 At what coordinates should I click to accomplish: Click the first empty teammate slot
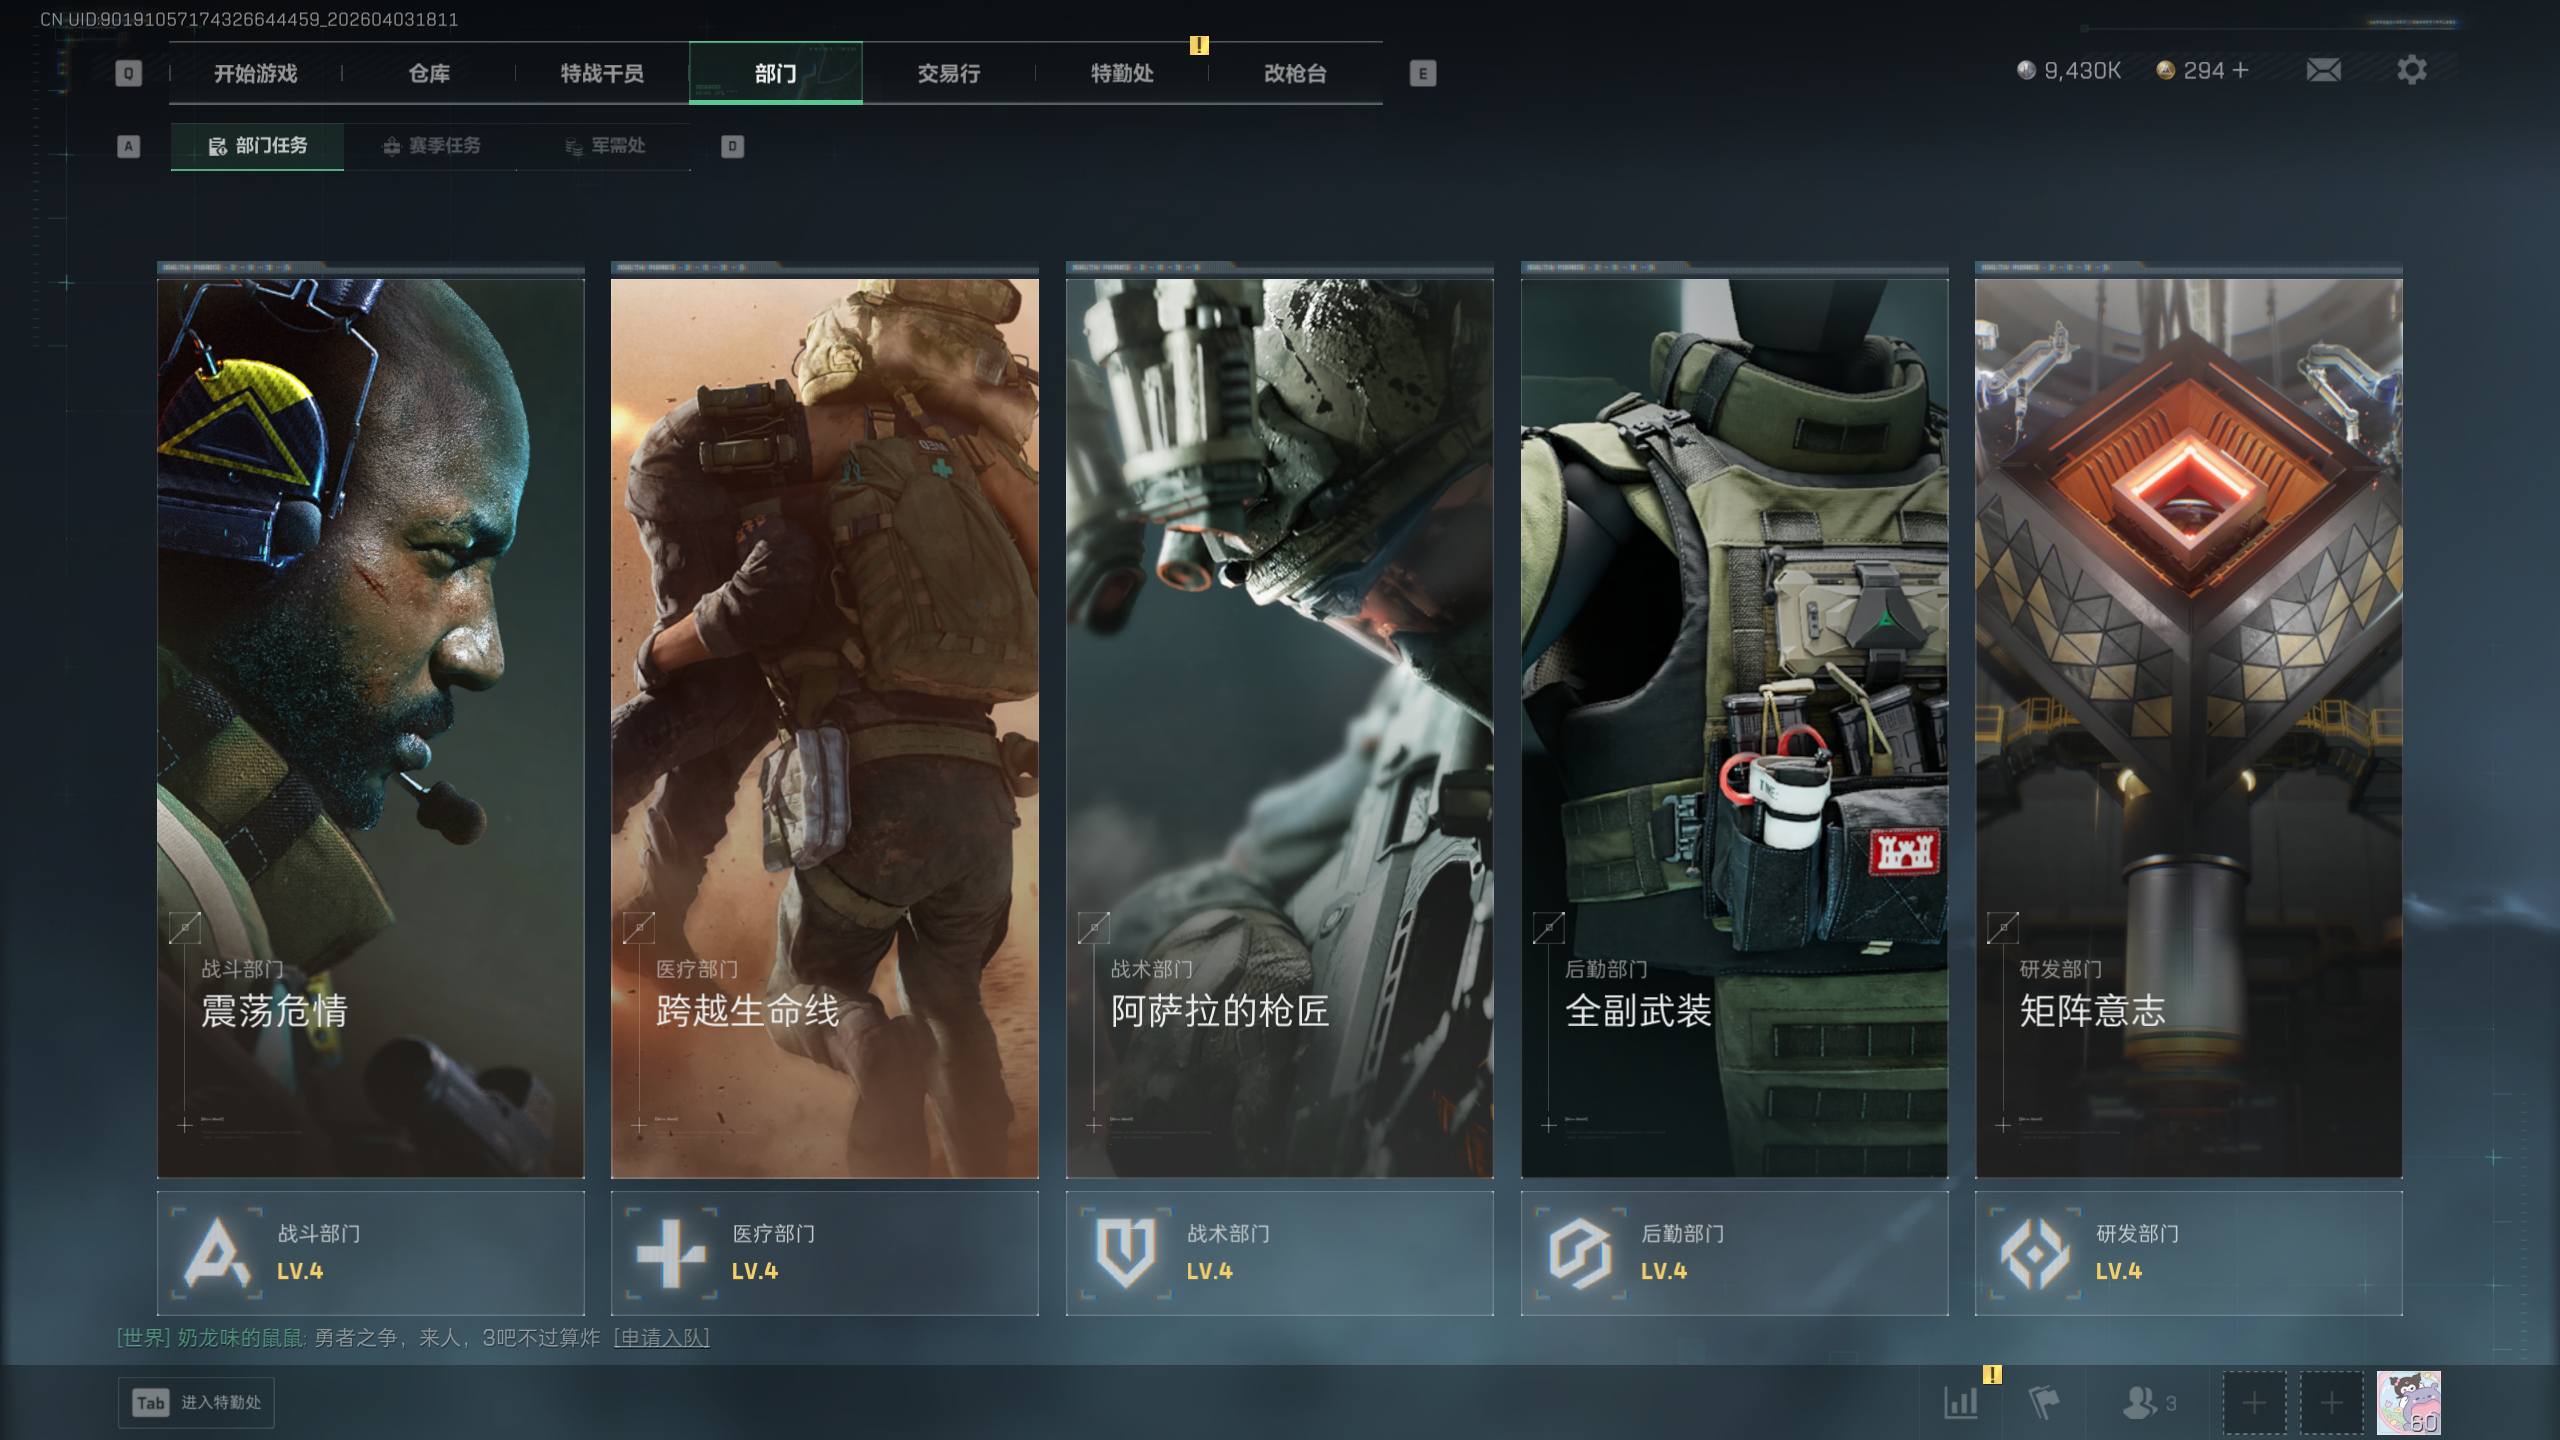click(2253, 1403)
